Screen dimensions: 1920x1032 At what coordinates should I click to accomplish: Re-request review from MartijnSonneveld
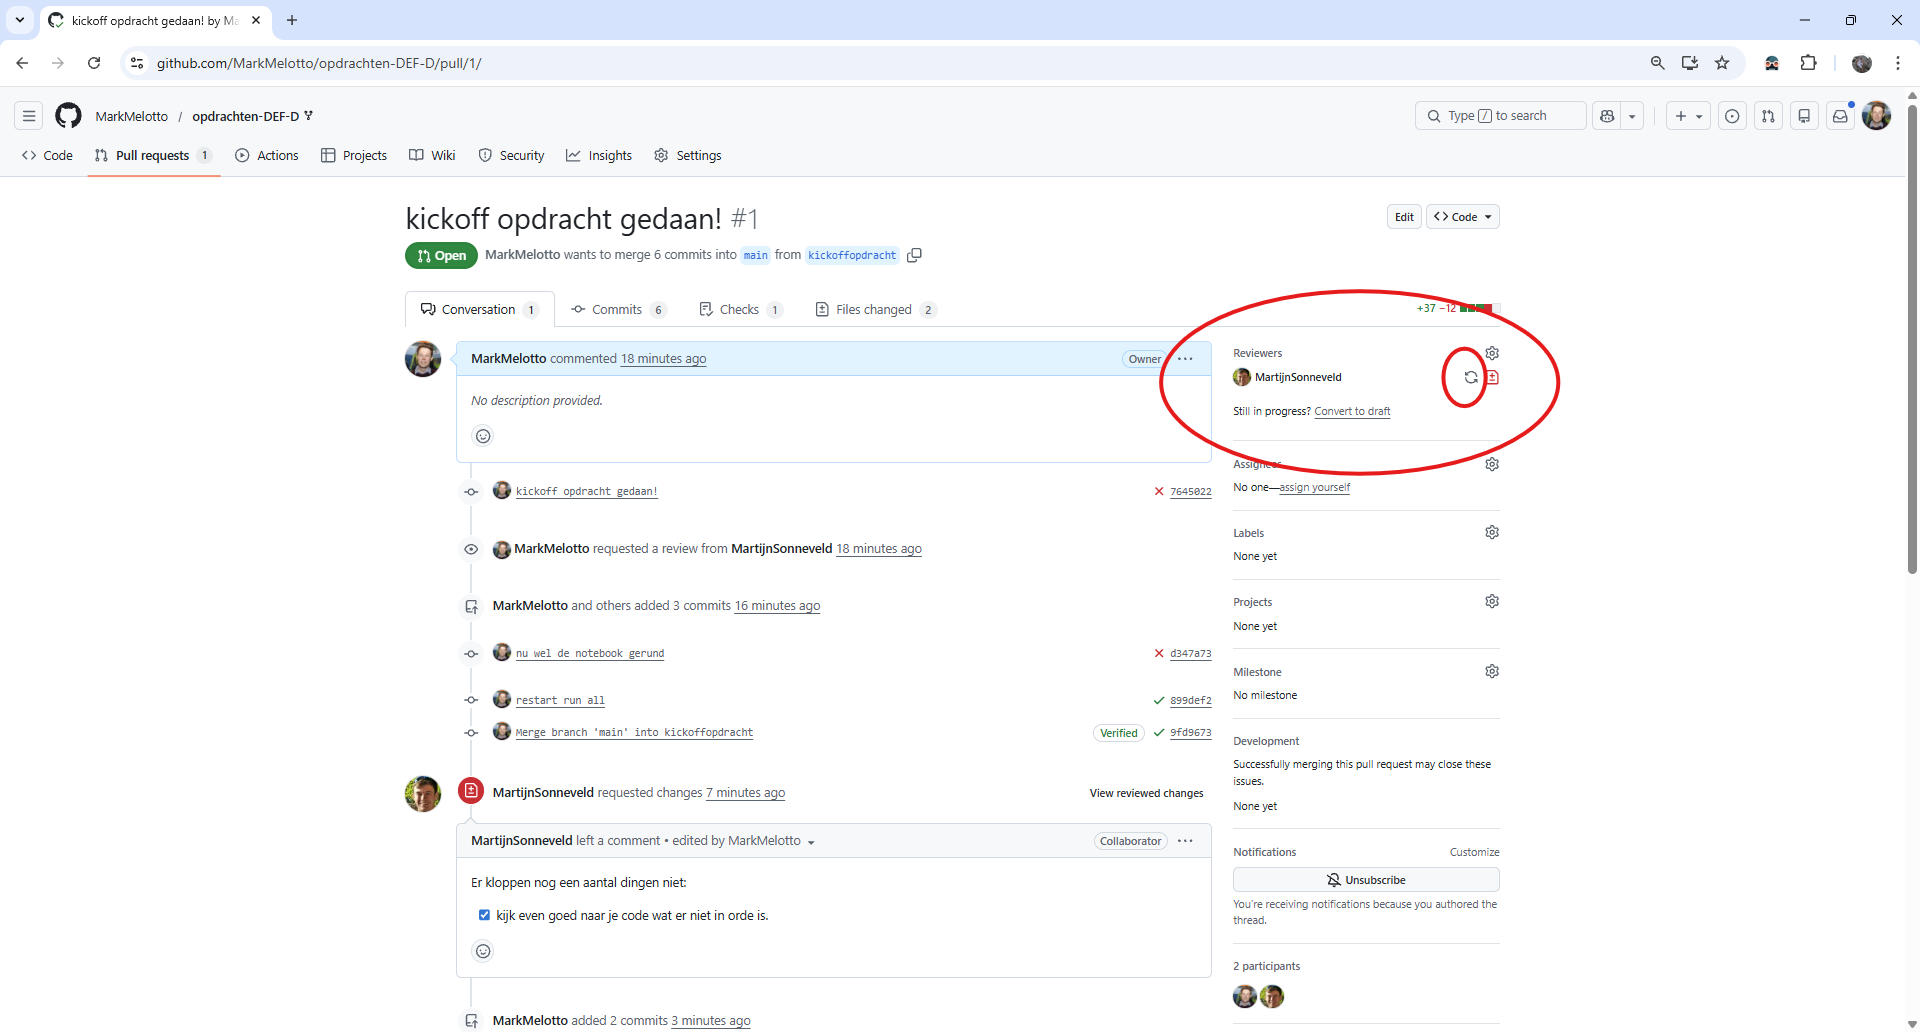click(1470, 378)
